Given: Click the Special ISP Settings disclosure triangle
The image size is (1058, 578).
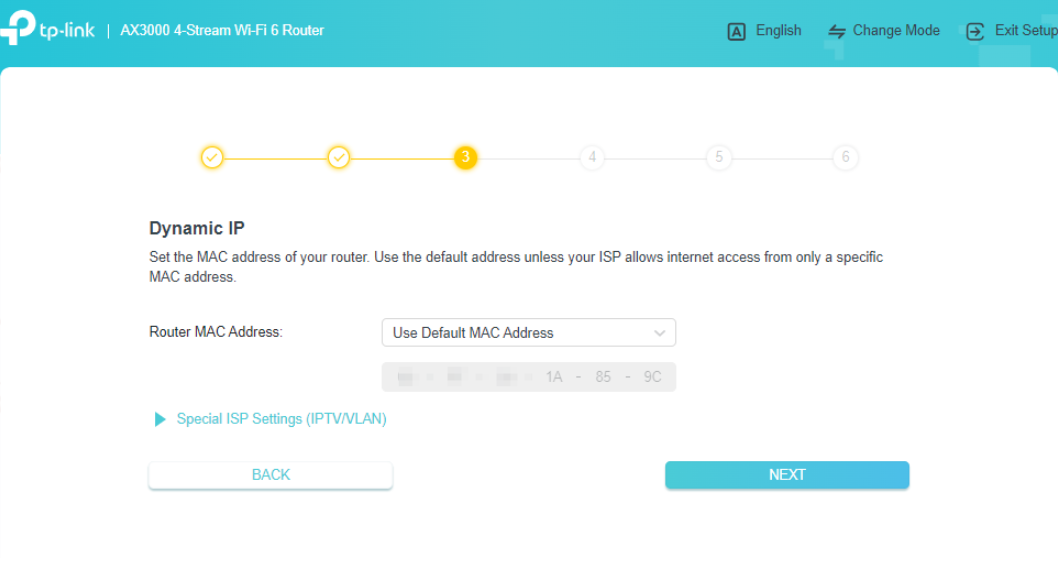Looking at the screenshot, I should (x=160, y=419).
